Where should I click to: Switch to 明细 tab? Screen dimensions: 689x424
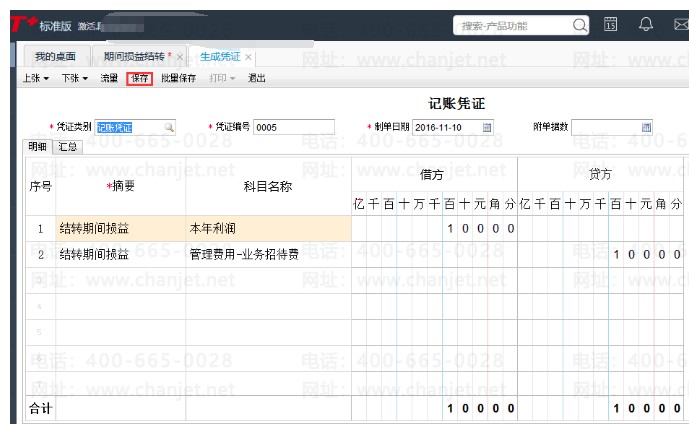pyautogui.click(x=37, y=147)
